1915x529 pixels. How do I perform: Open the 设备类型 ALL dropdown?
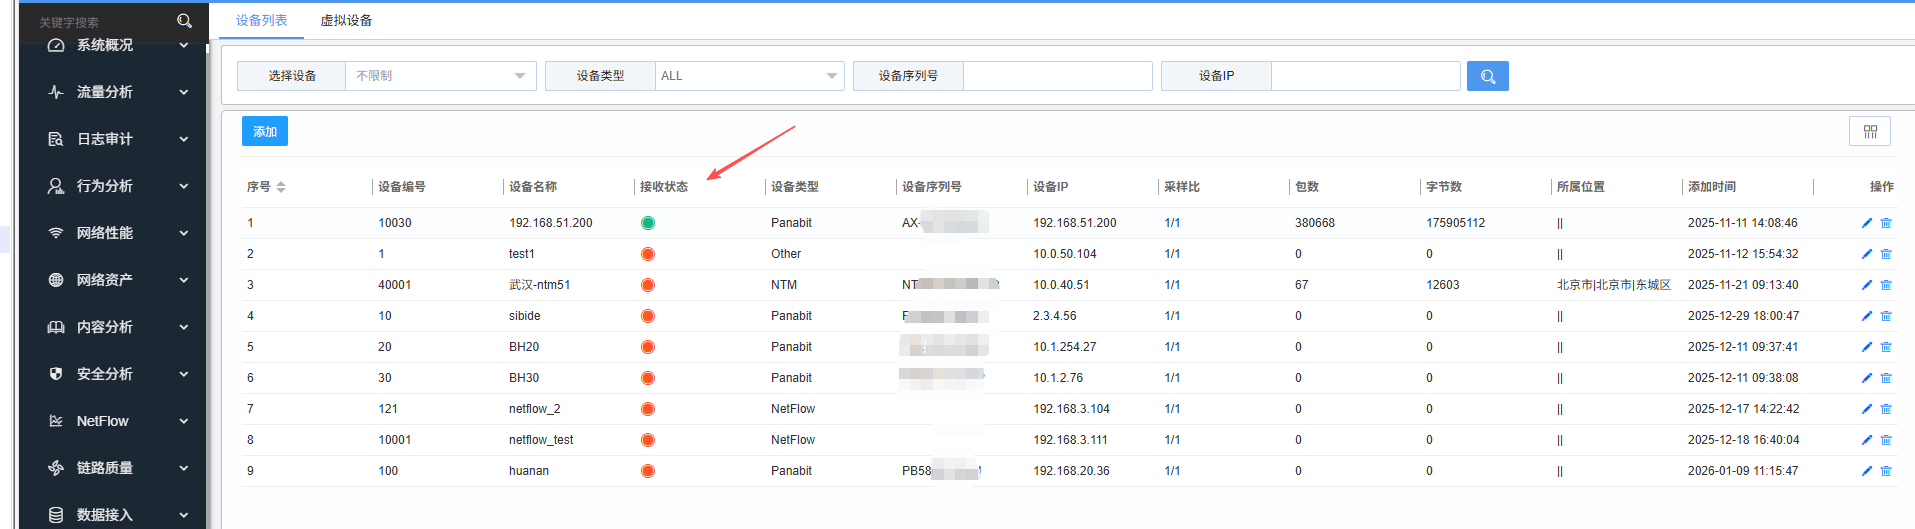point(748,76)
